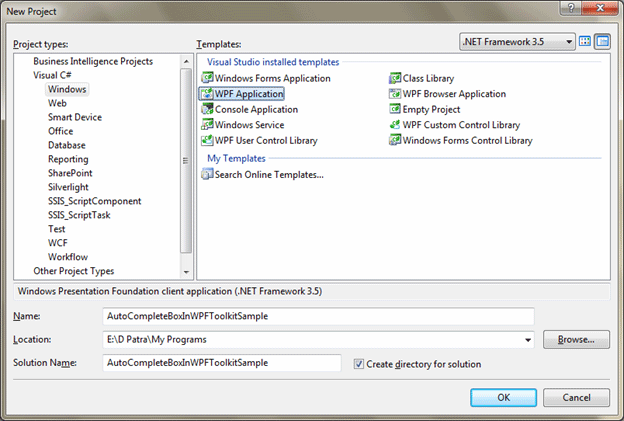Pick the Console Application template icon

click(x=207, y=109)
